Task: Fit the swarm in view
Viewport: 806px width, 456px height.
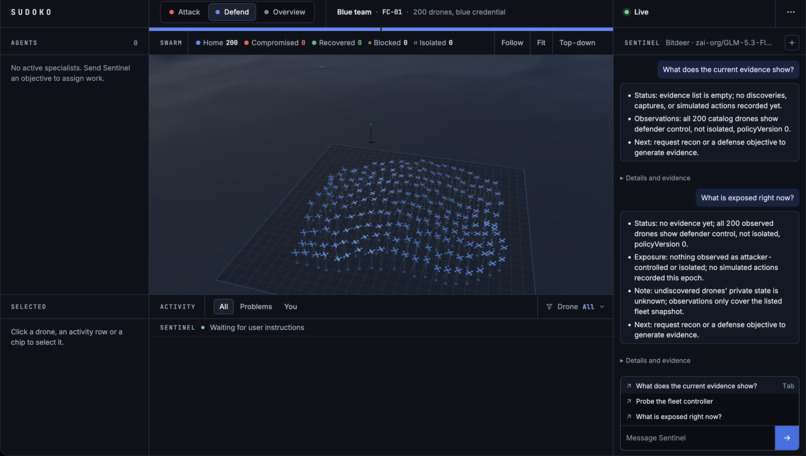Action: [x=541, y=43]
